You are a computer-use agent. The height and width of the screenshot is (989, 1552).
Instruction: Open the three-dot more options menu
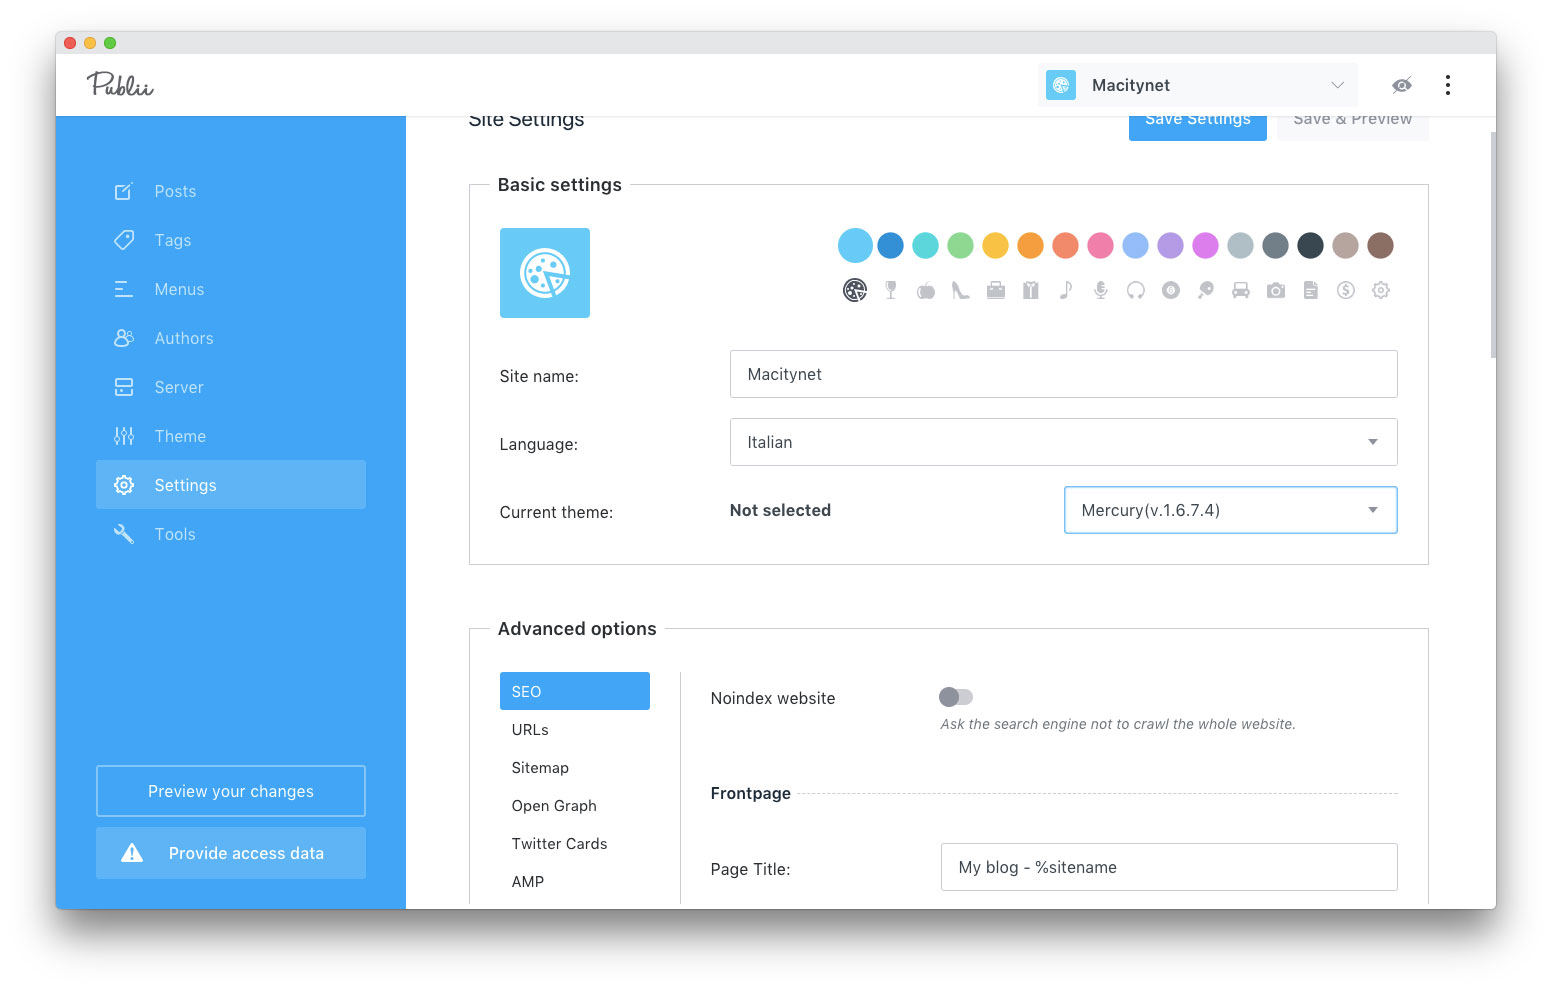point(1448,85)
